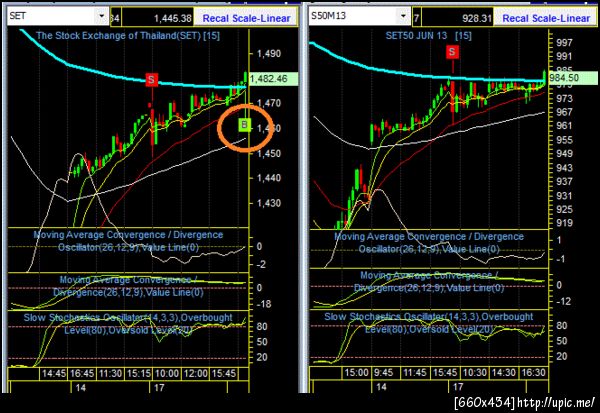Click chart title SET50 JUN 13 [15]
This screenshot has width=600, height=413.
[429, 36]
